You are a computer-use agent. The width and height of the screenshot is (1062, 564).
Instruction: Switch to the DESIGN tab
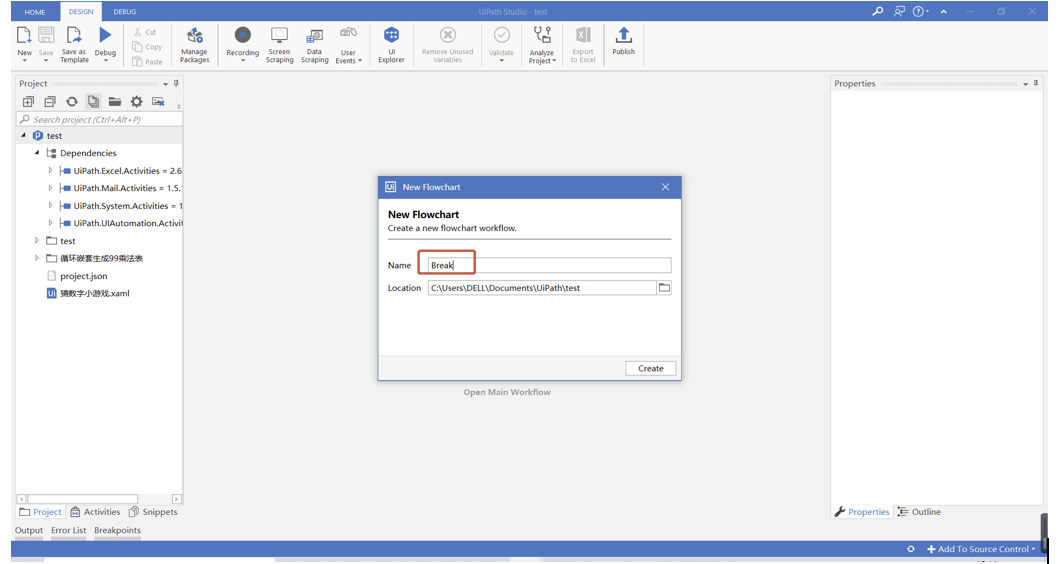pos(81,12)
